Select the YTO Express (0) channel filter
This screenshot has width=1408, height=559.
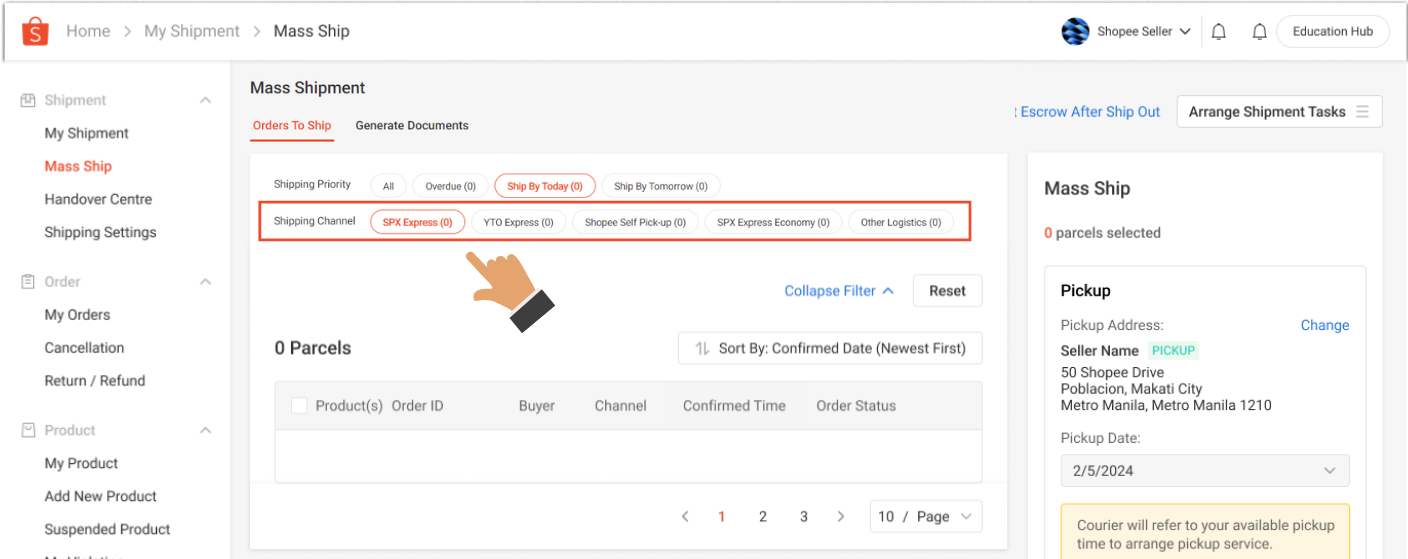pyautogui.click(x=518, y=222)
